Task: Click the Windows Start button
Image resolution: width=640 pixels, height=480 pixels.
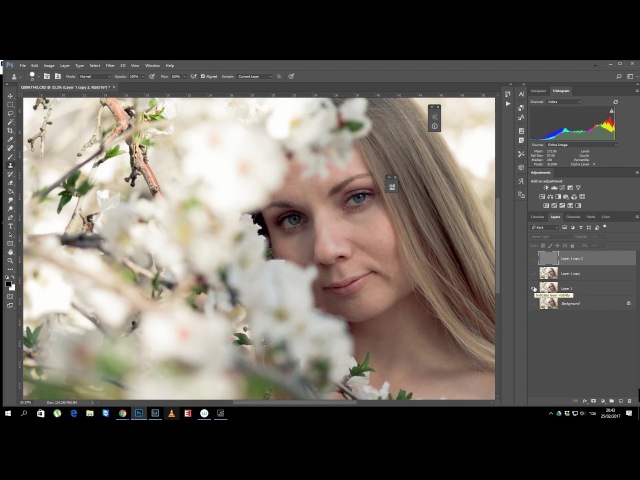Action: tap(8, 413)
